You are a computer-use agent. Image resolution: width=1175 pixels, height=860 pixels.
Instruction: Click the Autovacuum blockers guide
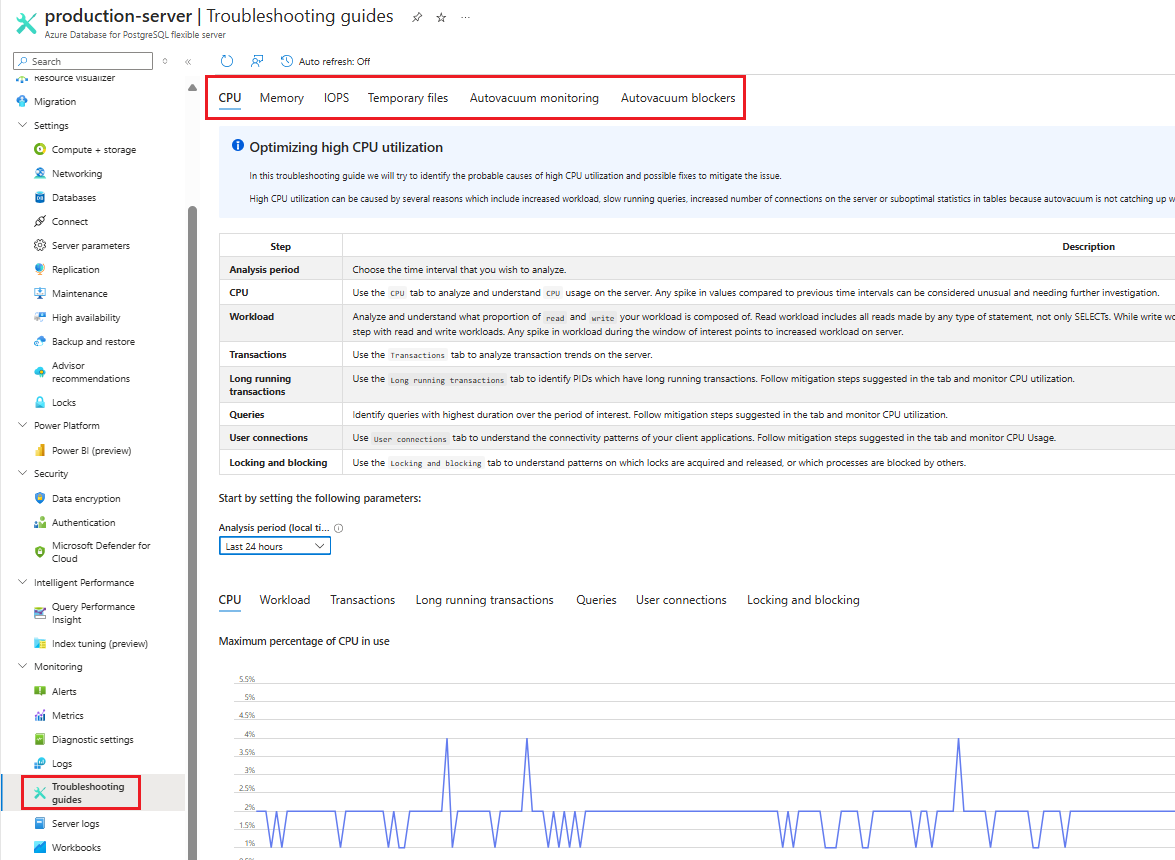678,97
